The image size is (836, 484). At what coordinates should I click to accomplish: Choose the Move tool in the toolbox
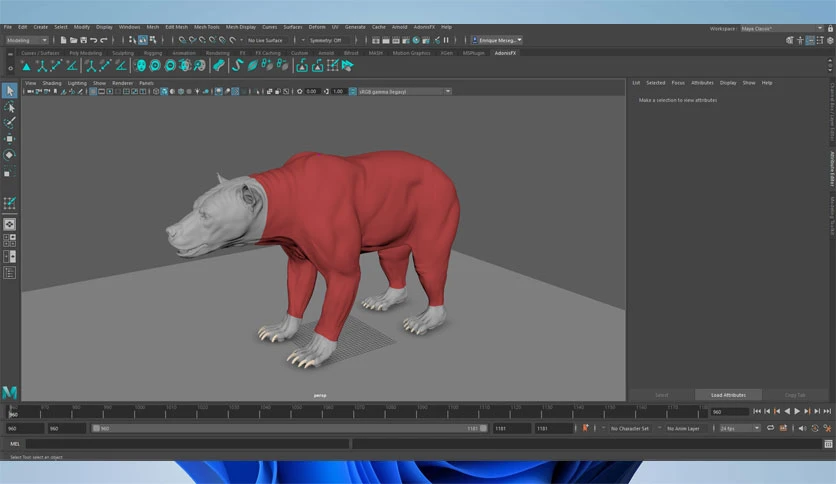[x=10, y=139]
